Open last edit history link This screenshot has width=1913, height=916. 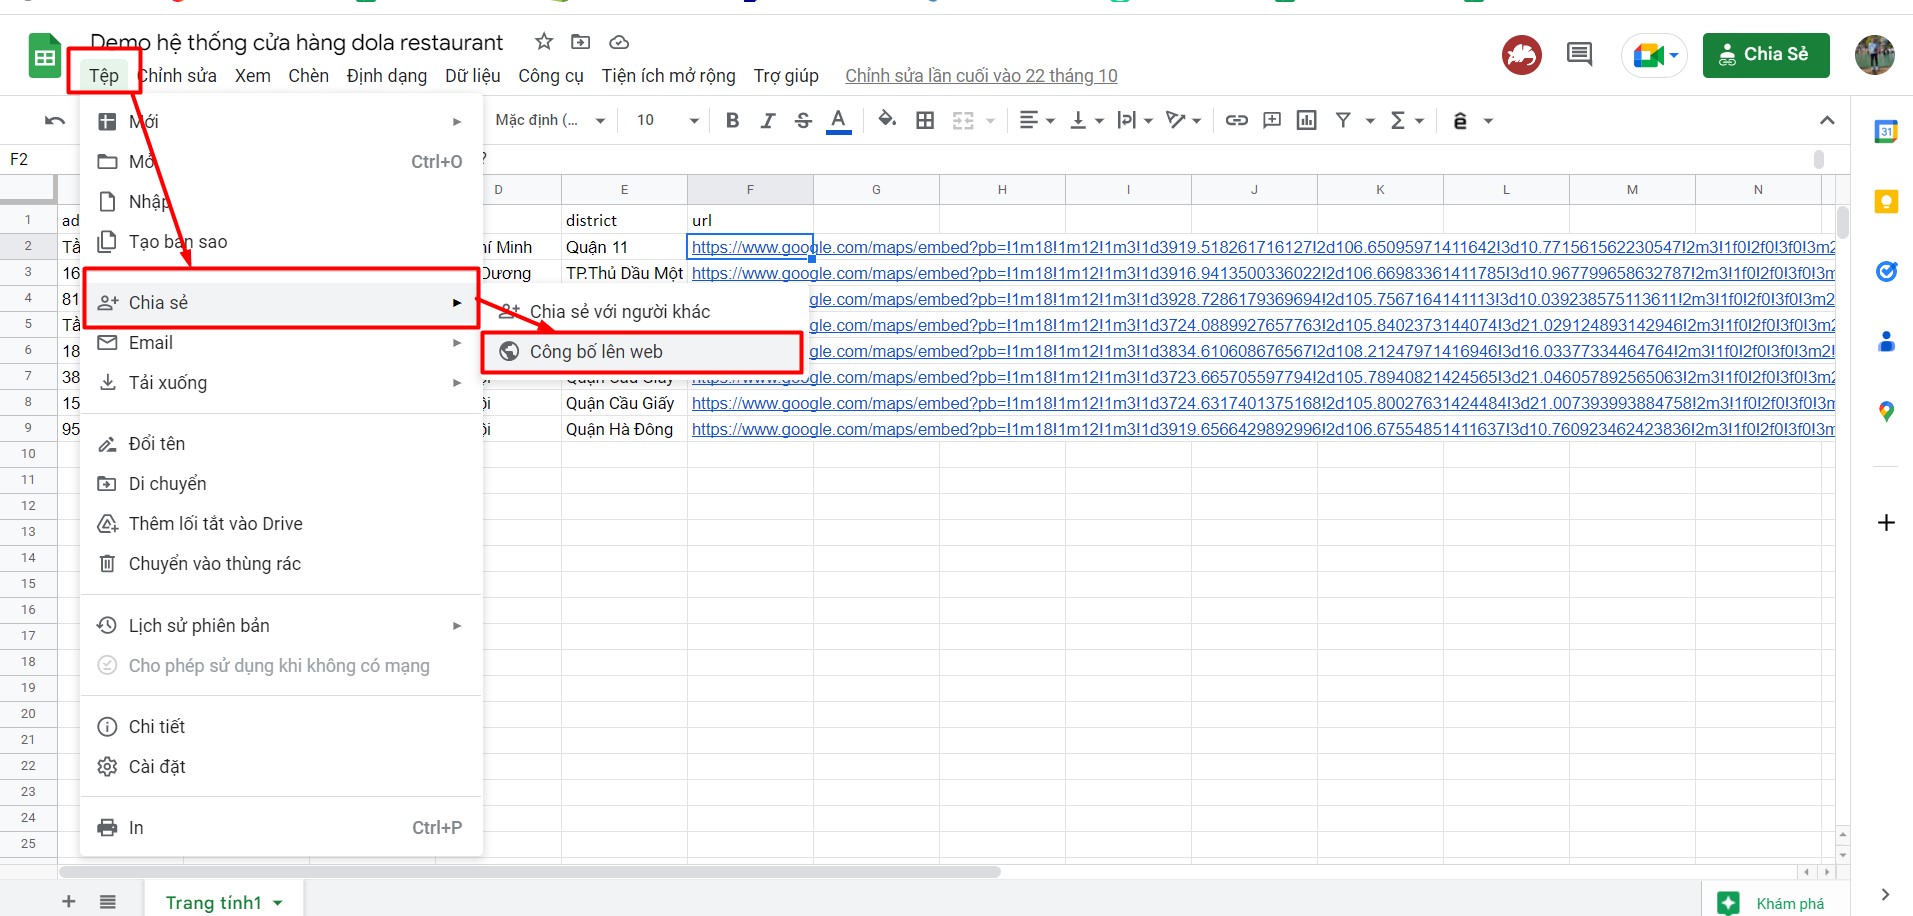(x=980, y=76)
